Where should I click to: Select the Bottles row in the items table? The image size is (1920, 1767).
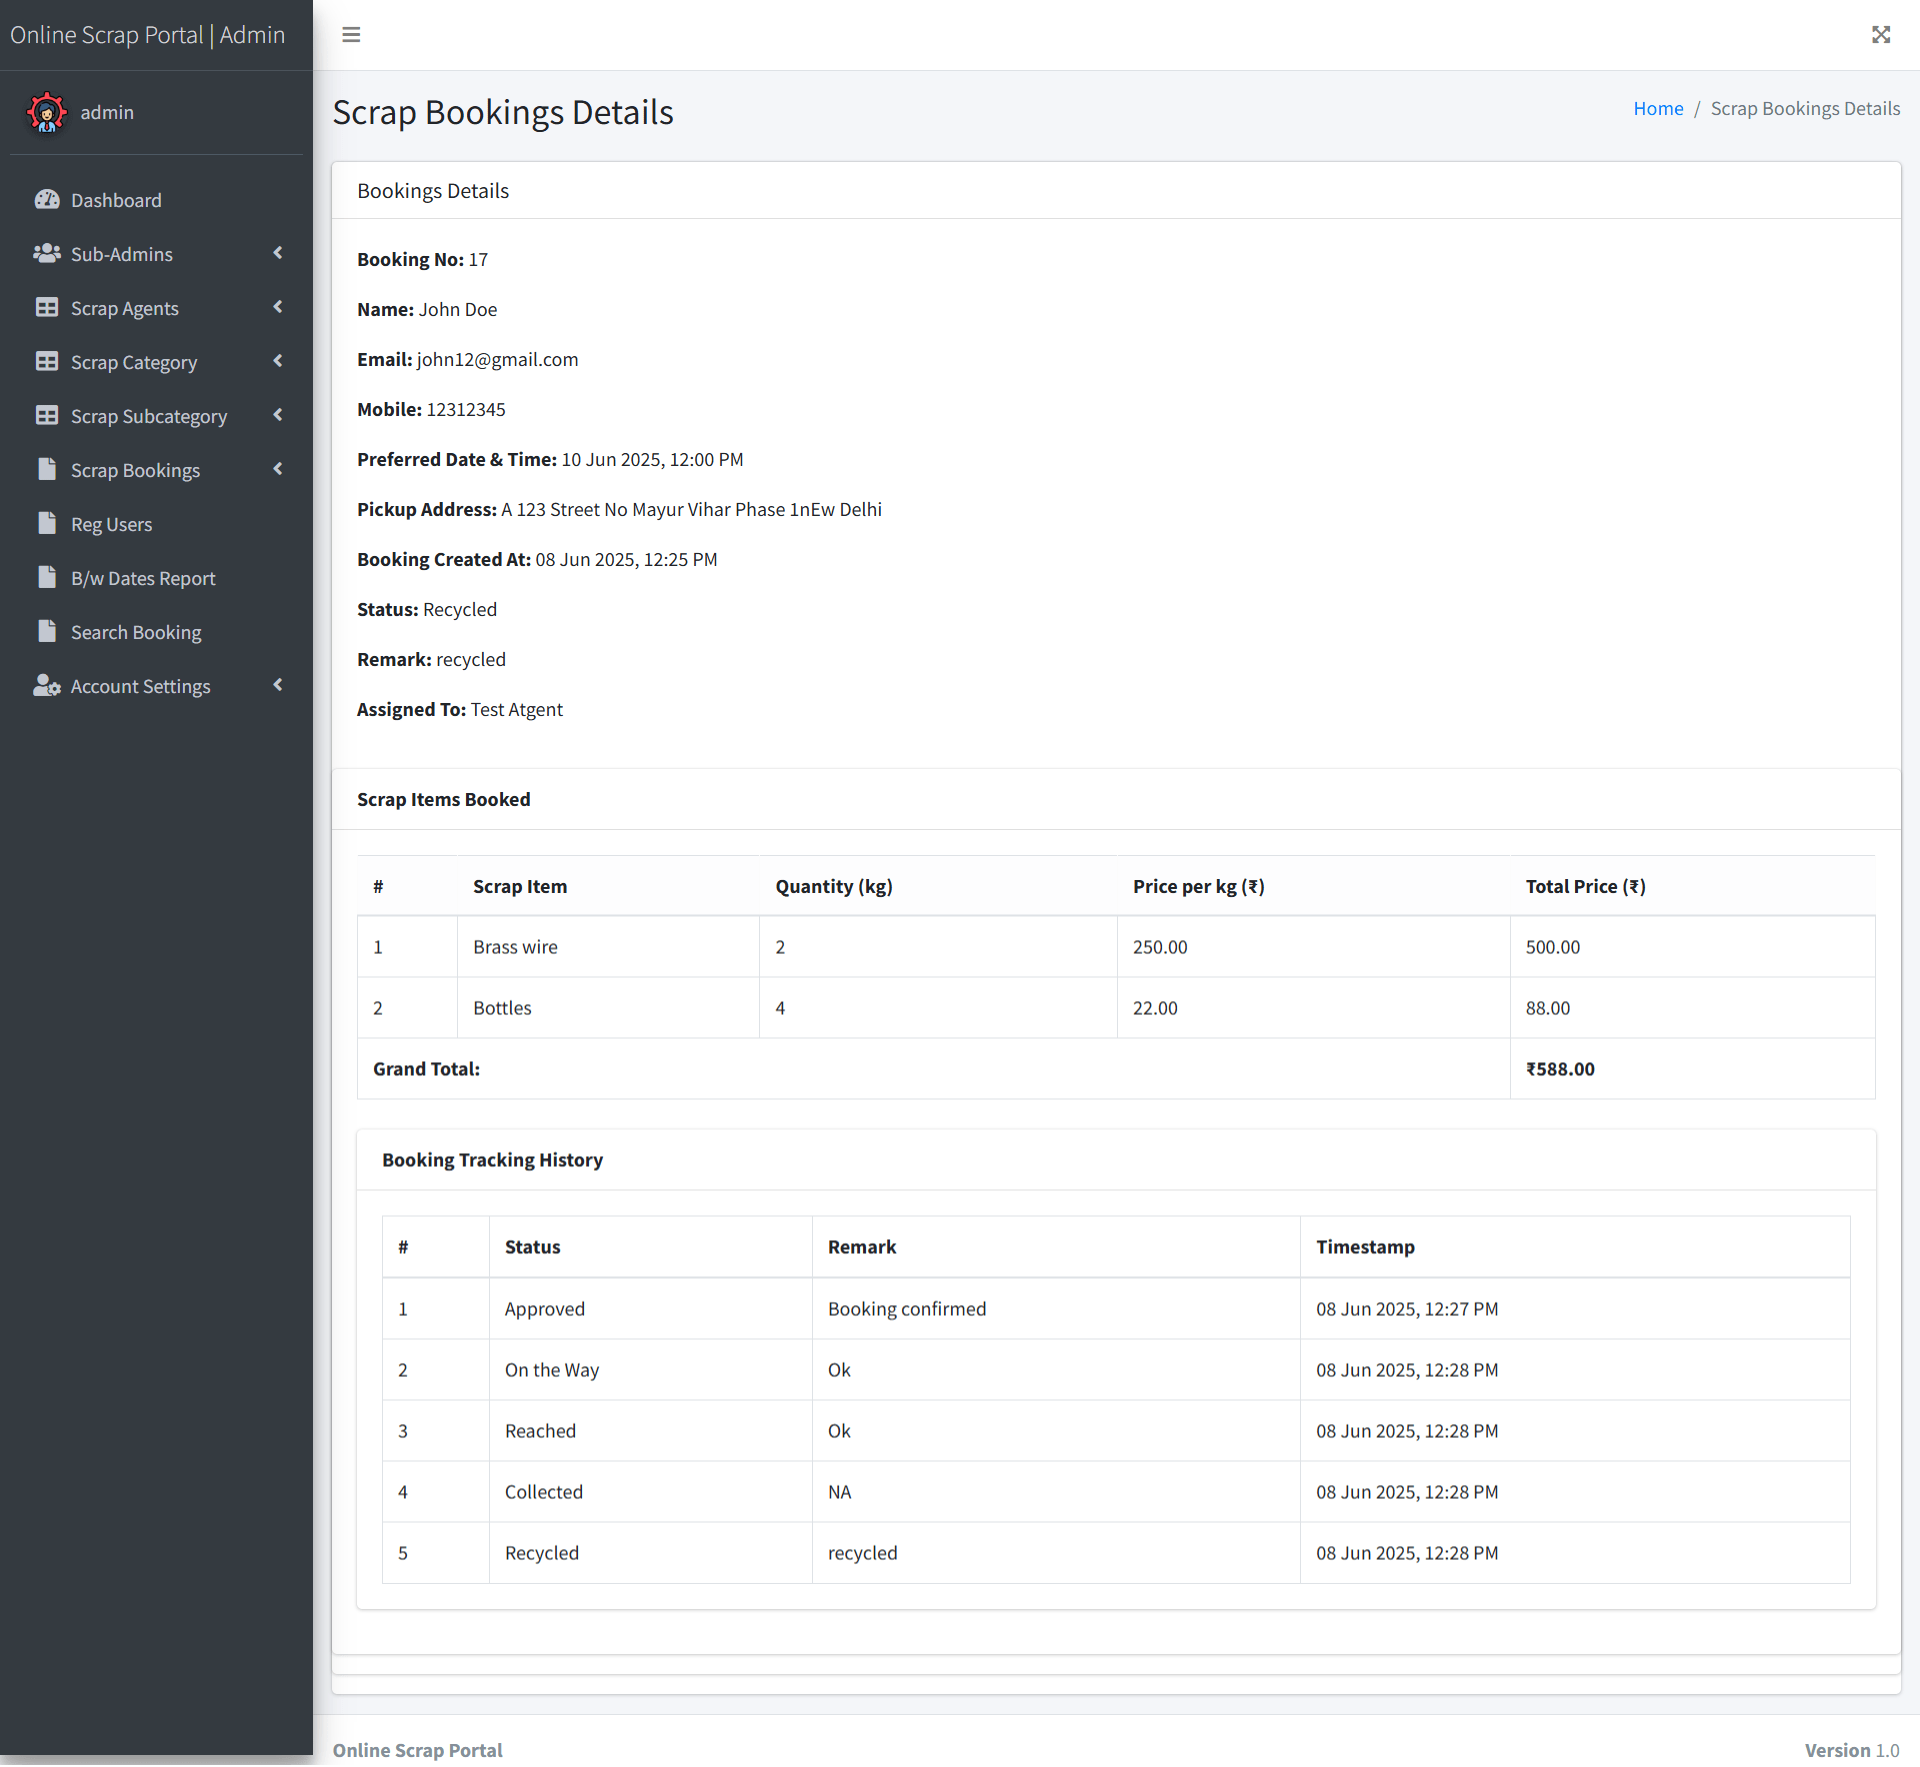(502, 1008)
